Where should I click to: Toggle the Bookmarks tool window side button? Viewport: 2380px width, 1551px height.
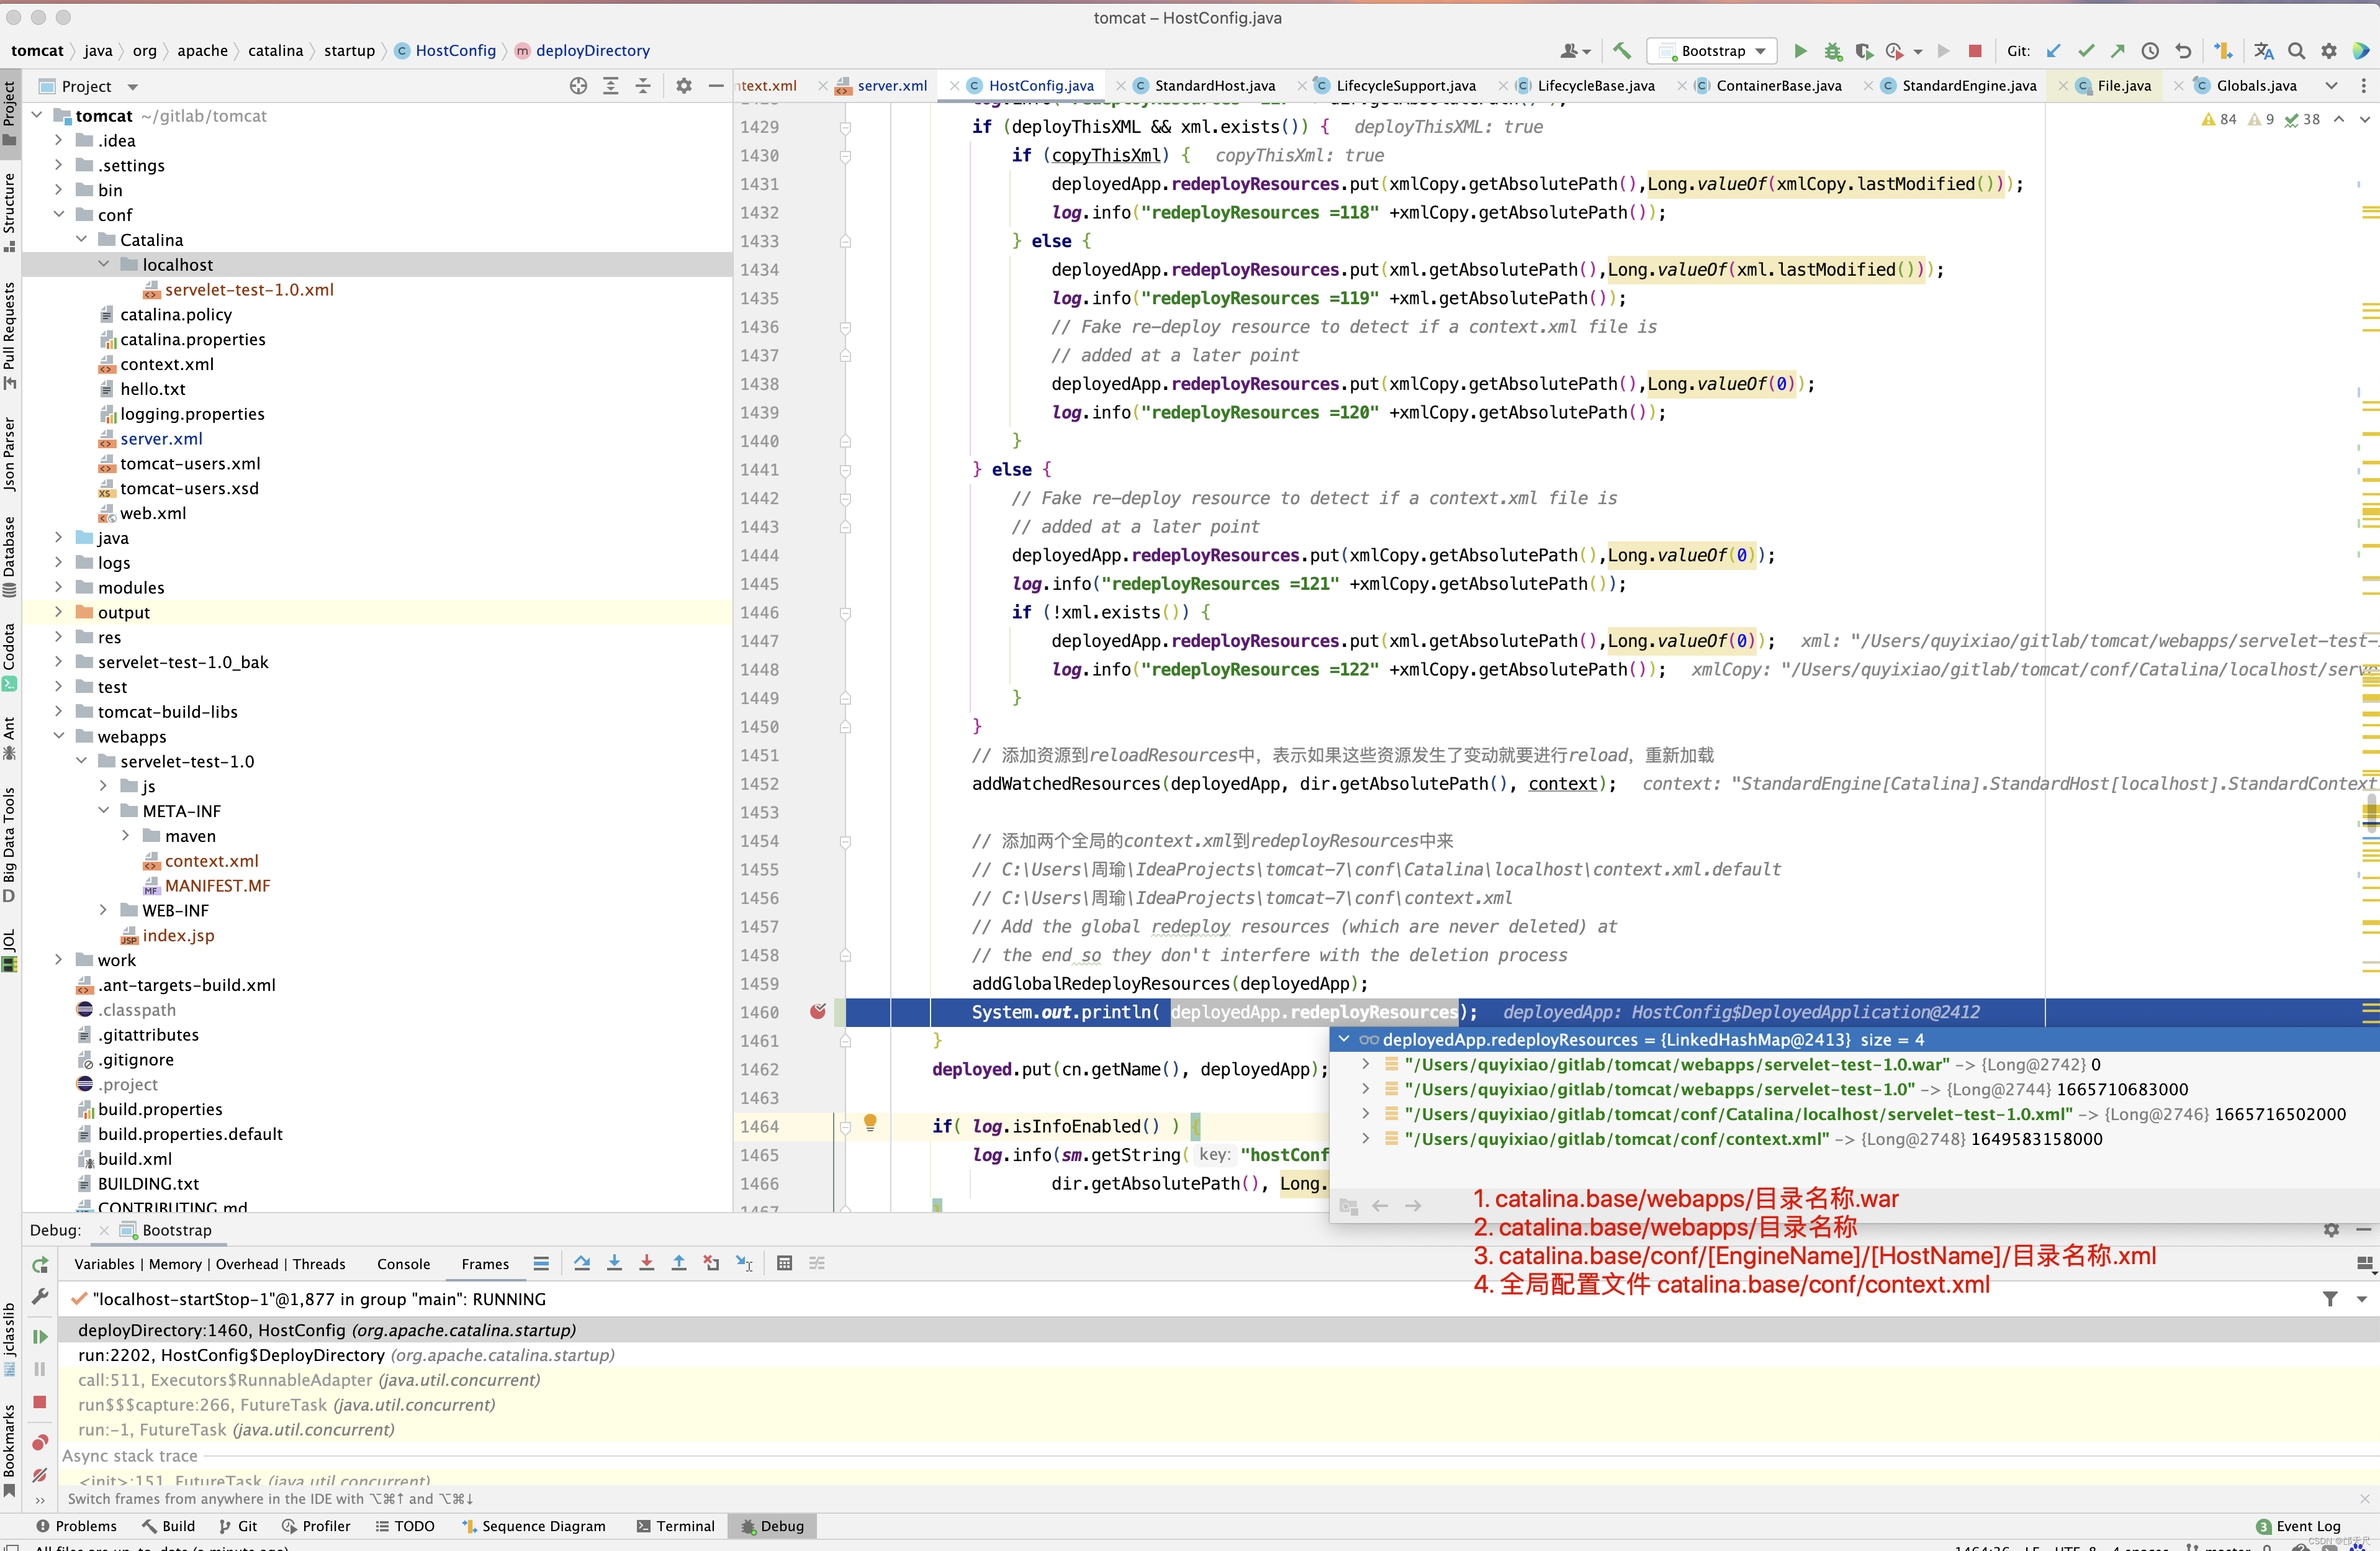(x=10, y=1450)
